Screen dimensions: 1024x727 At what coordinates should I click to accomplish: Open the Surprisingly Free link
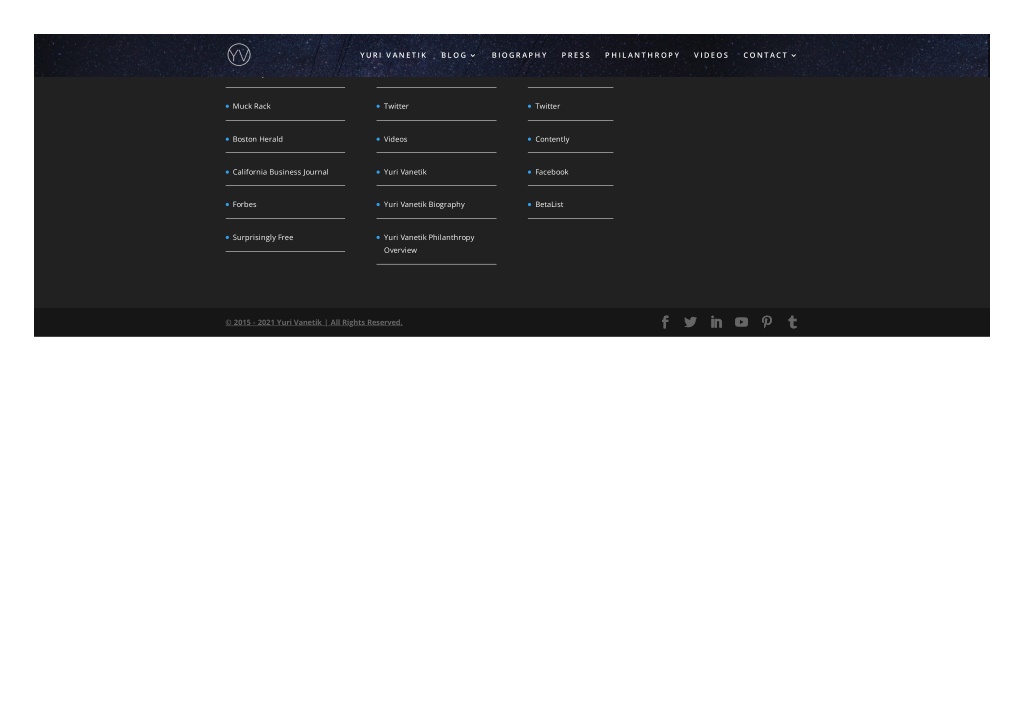click(263, 237)
